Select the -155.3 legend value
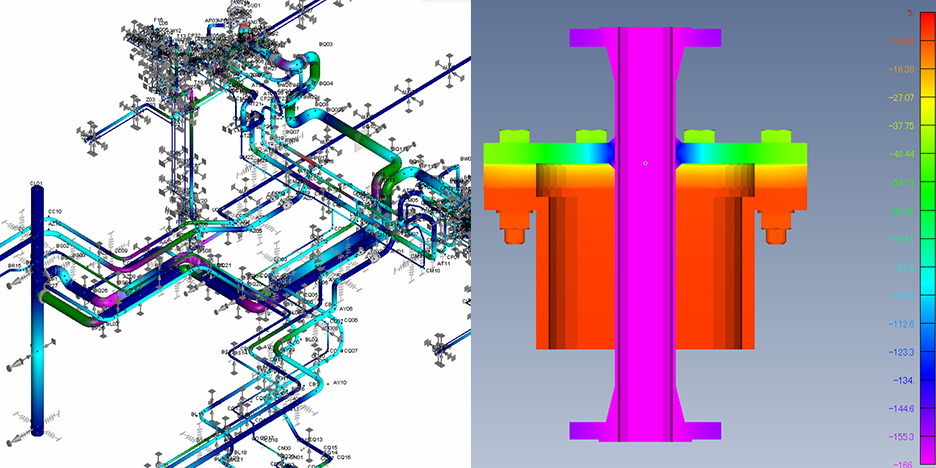This screenshot has width=936, height=468. [x=902, y=437]
